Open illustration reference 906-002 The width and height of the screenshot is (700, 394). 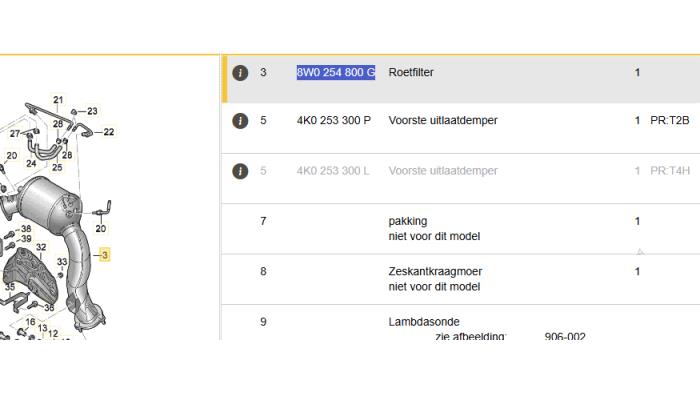coord(565,336)
